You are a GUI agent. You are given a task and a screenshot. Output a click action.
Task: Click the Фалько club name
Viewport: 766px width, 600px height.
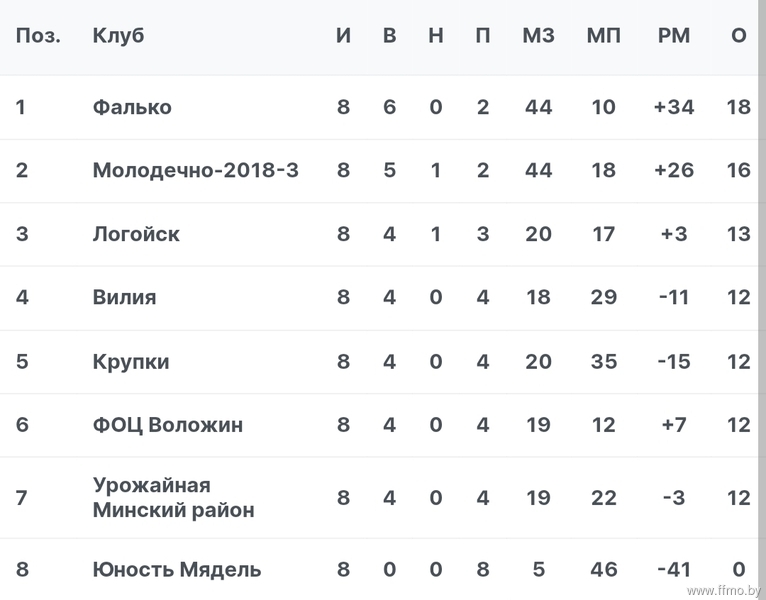tap(132, 107)
